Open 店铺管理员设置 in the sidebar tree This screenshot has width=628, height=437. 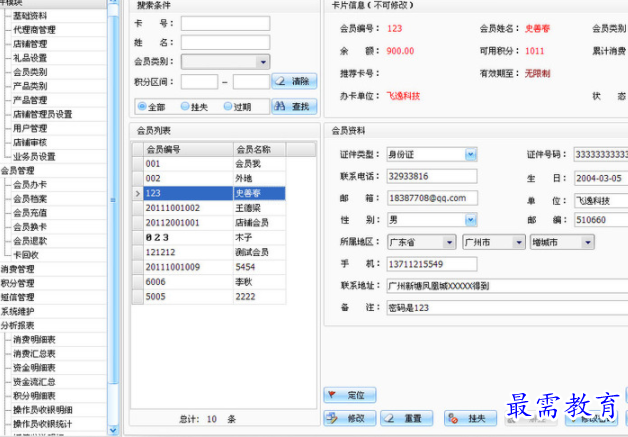[42, 114]
